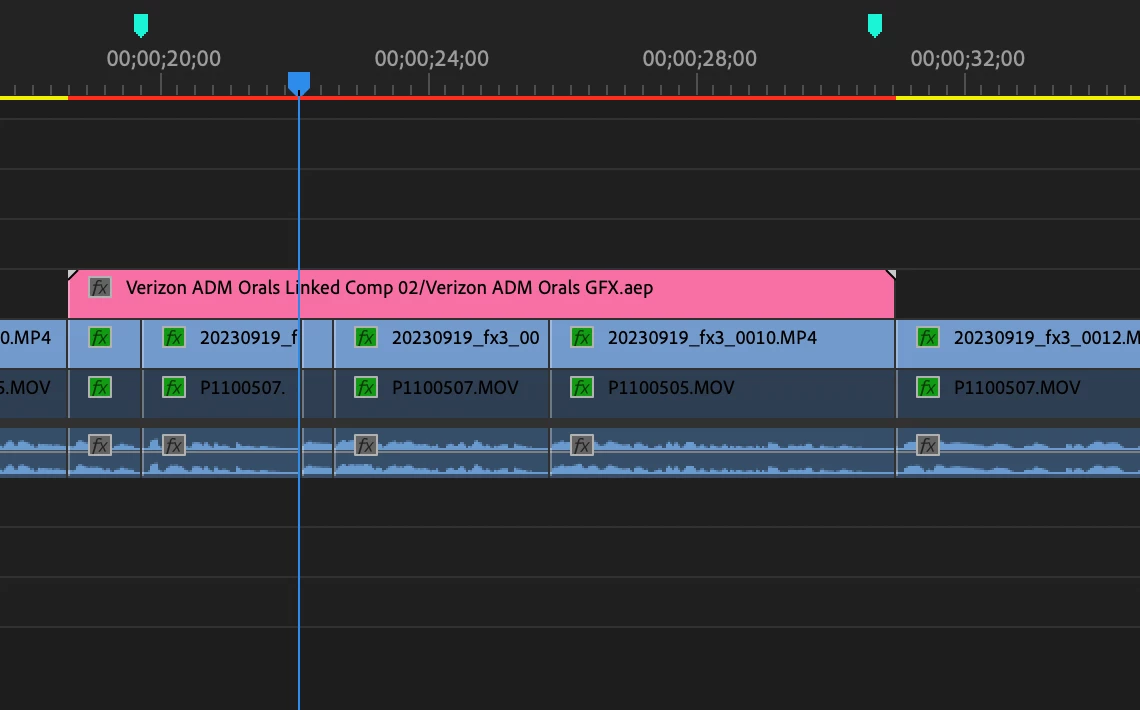Jump to ruler timecode 00;00;28;00
This screenshot has height=710, width=1140.
[699, 59]
